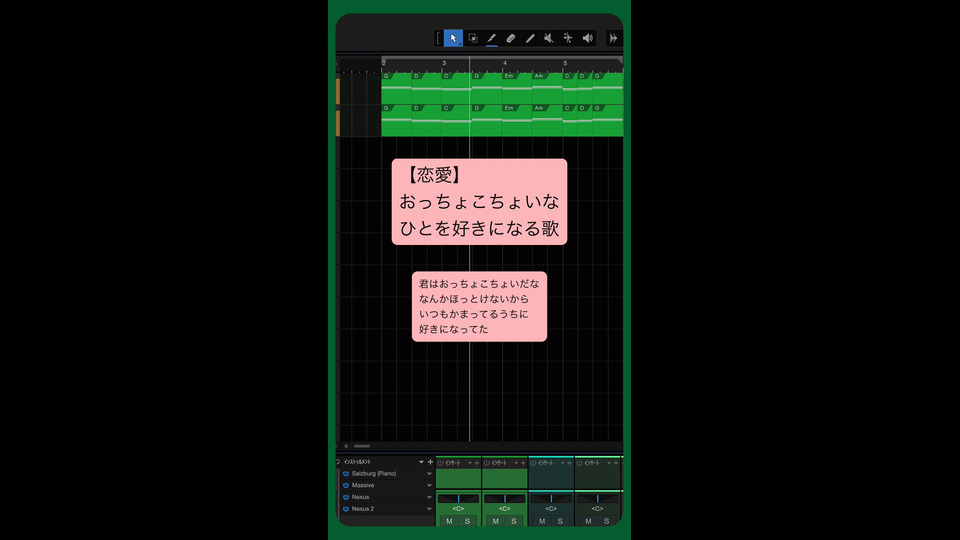Mute the rightmost channel

588,521
